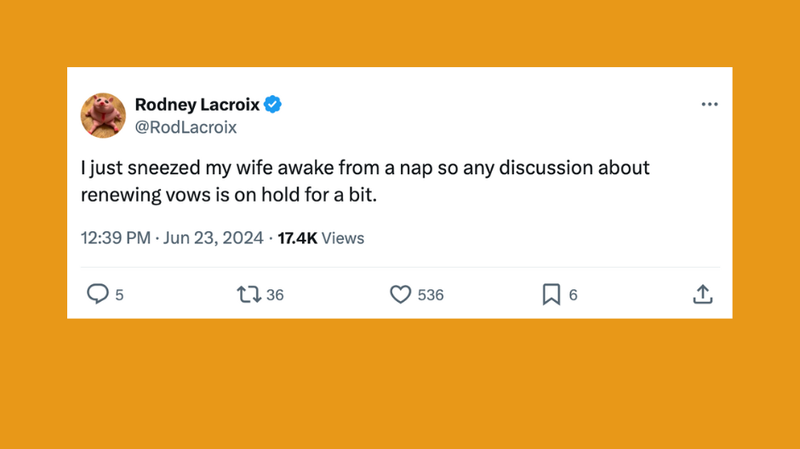Image resolution: width=800 pixels, height=449 pixels.
Task: Click the reply speech bubble icon
Action: 97,294
